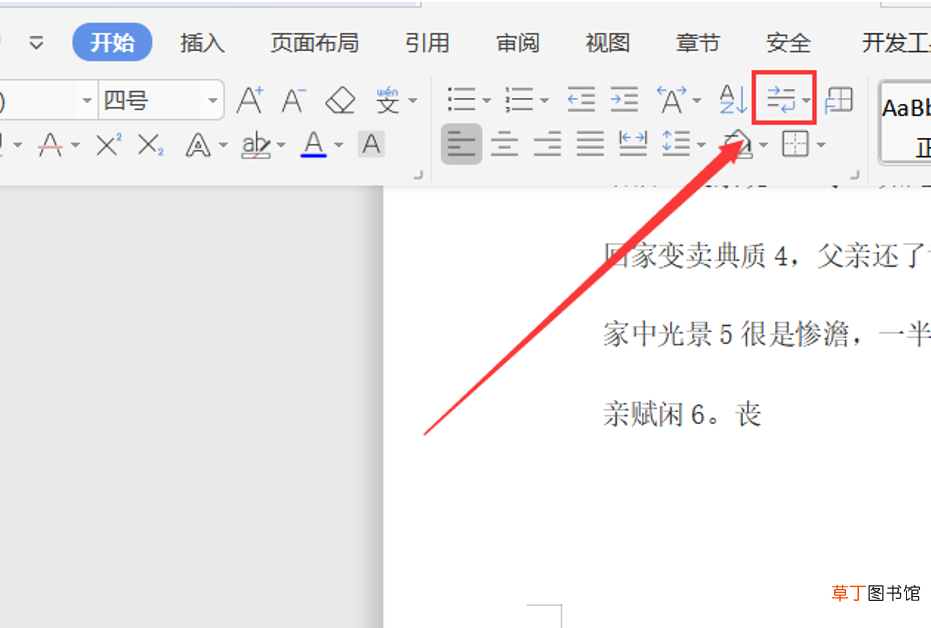This screenshot has width=931, height=628.
Task: Expand highlight color options arrow
Action: [x=281, y=145]
